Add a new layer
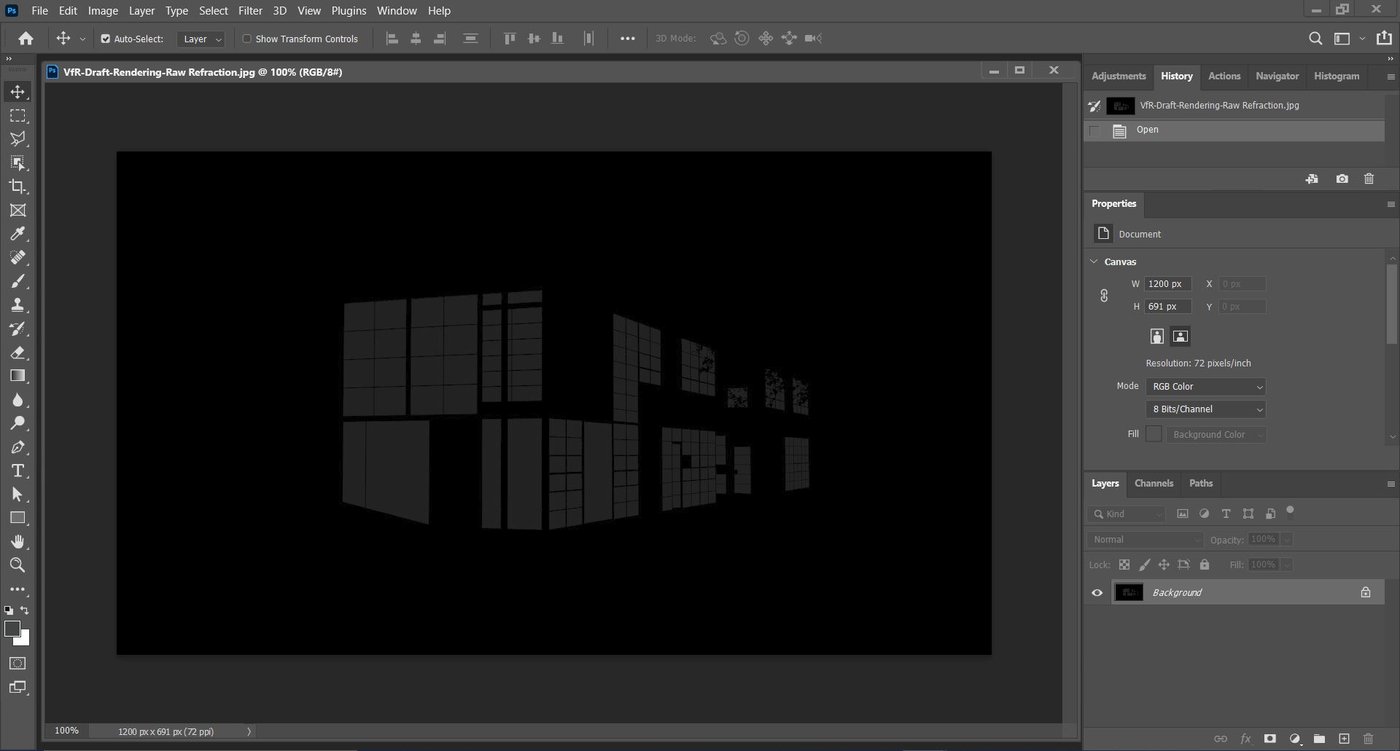The image size is (1400, 751). 1342,739
